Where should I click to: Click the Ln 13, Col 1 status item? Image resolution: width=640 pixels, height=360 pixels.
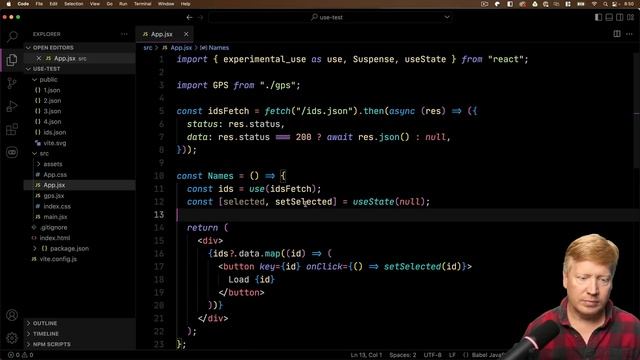point(366,355)
